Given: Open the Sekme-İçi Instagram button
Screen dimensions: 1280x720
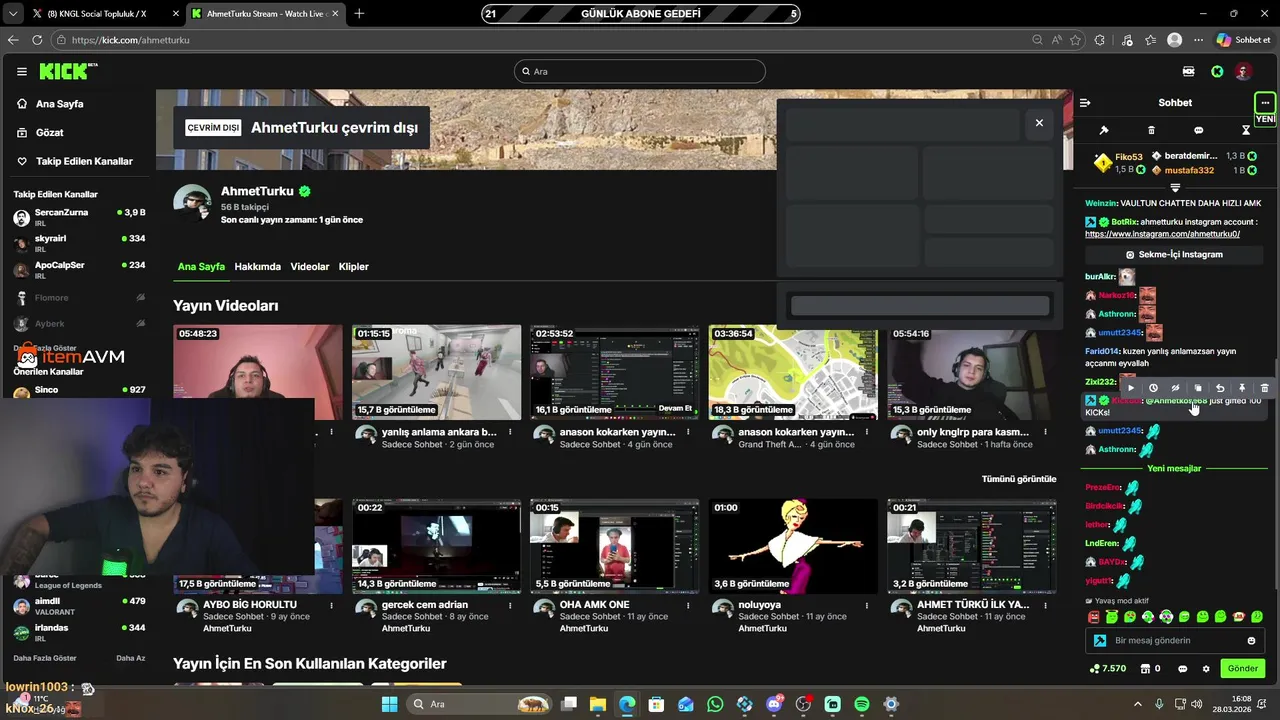Looking at the screenshot, I should pos(1175,254).
